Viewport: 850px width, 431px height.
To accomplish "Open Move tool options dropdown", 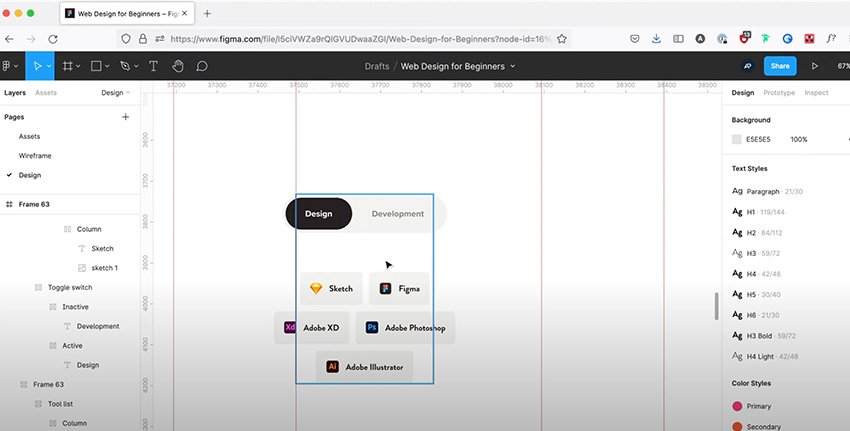I will (49, 66).
